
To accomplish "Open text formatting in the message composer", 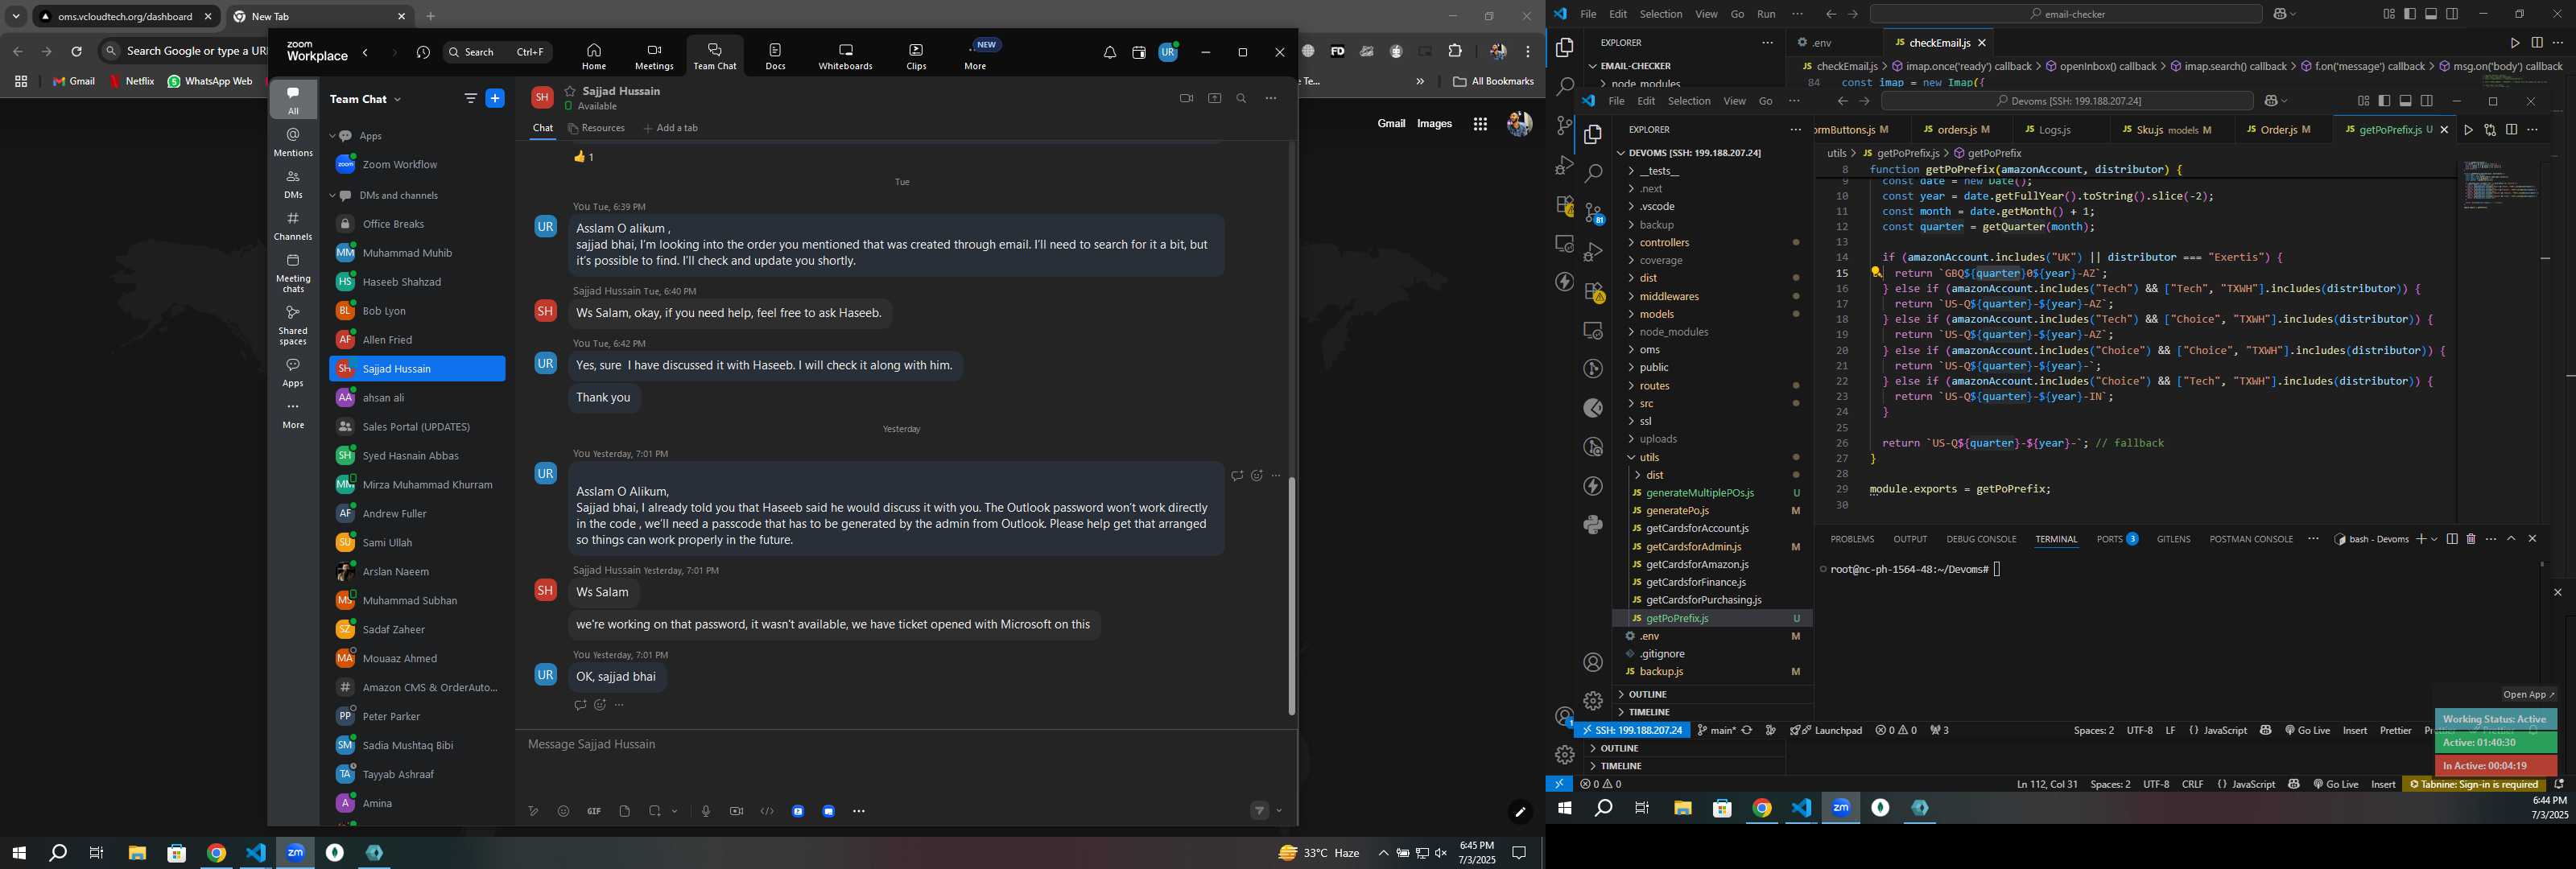I will pyautogui.click(x=533, y=811).
